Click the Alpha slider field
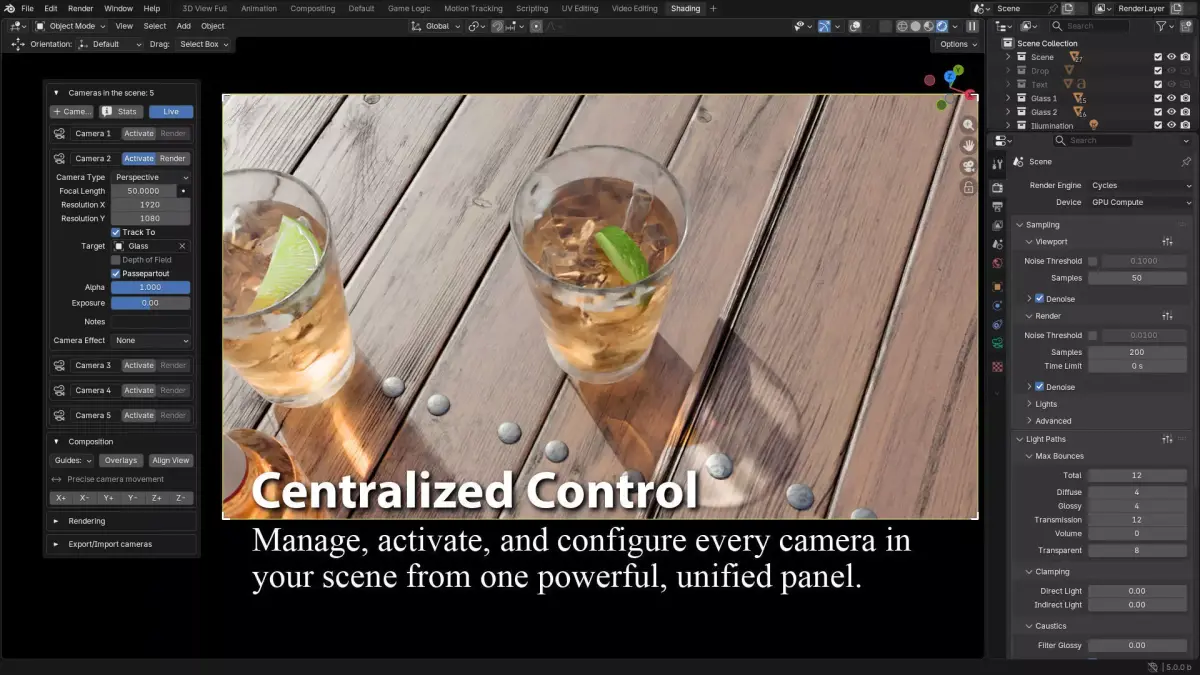Screen dimensions: 1200x675 tap(150, 287)
